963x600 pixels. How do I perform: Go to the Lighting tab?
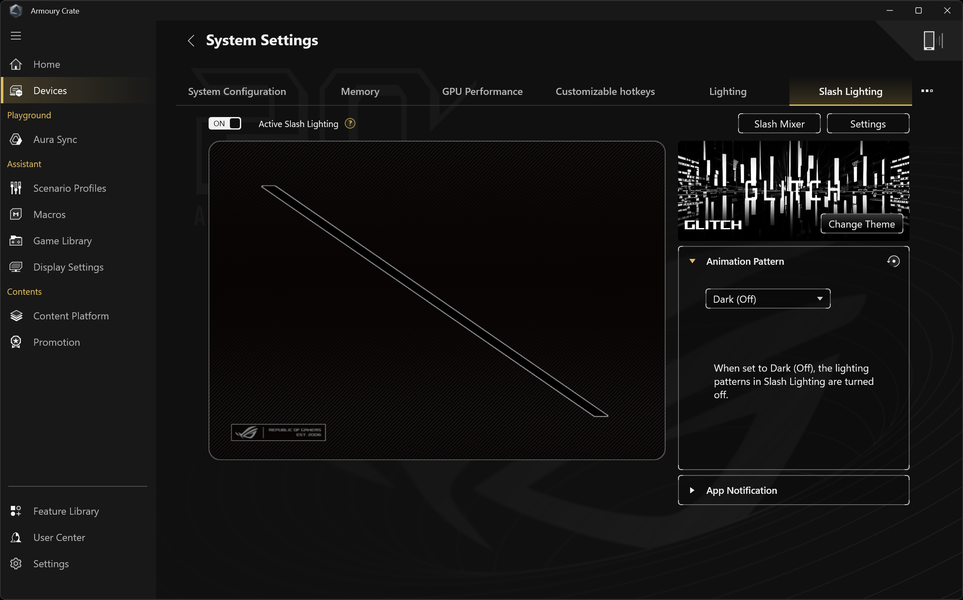[x=728, y=92]
